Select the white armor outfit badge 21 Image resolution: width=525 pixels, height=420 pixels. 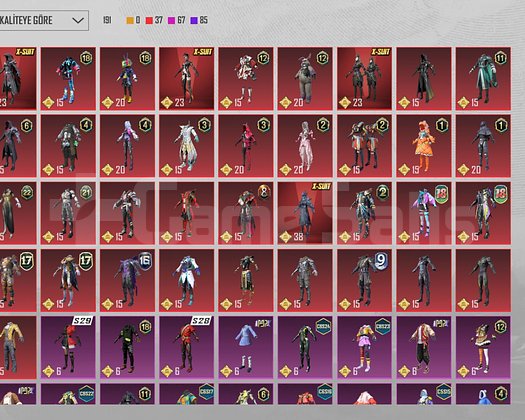point(68,213)
